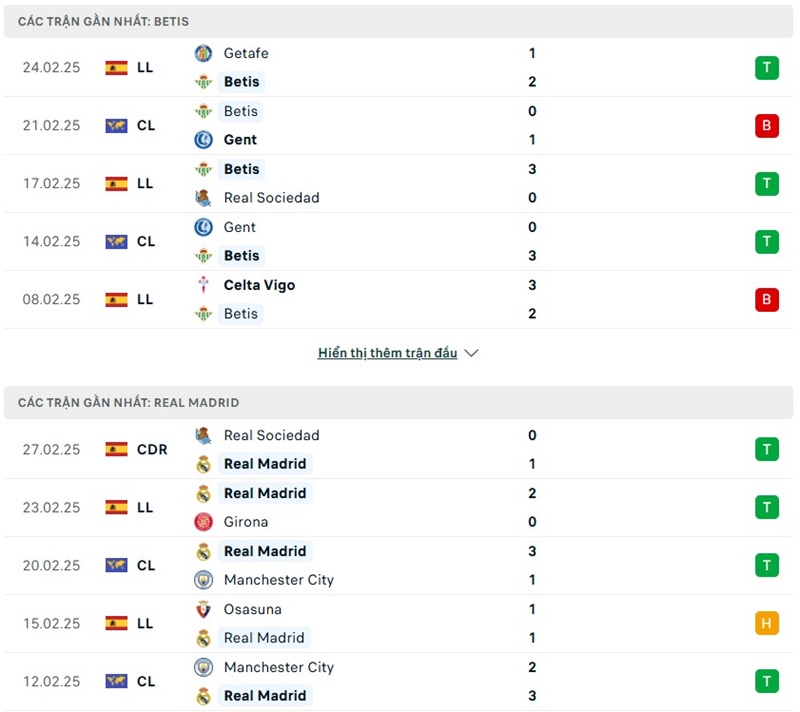Open the Celta Vigo team link
Viewport: 800px width, 712px height.
point(259,285)
